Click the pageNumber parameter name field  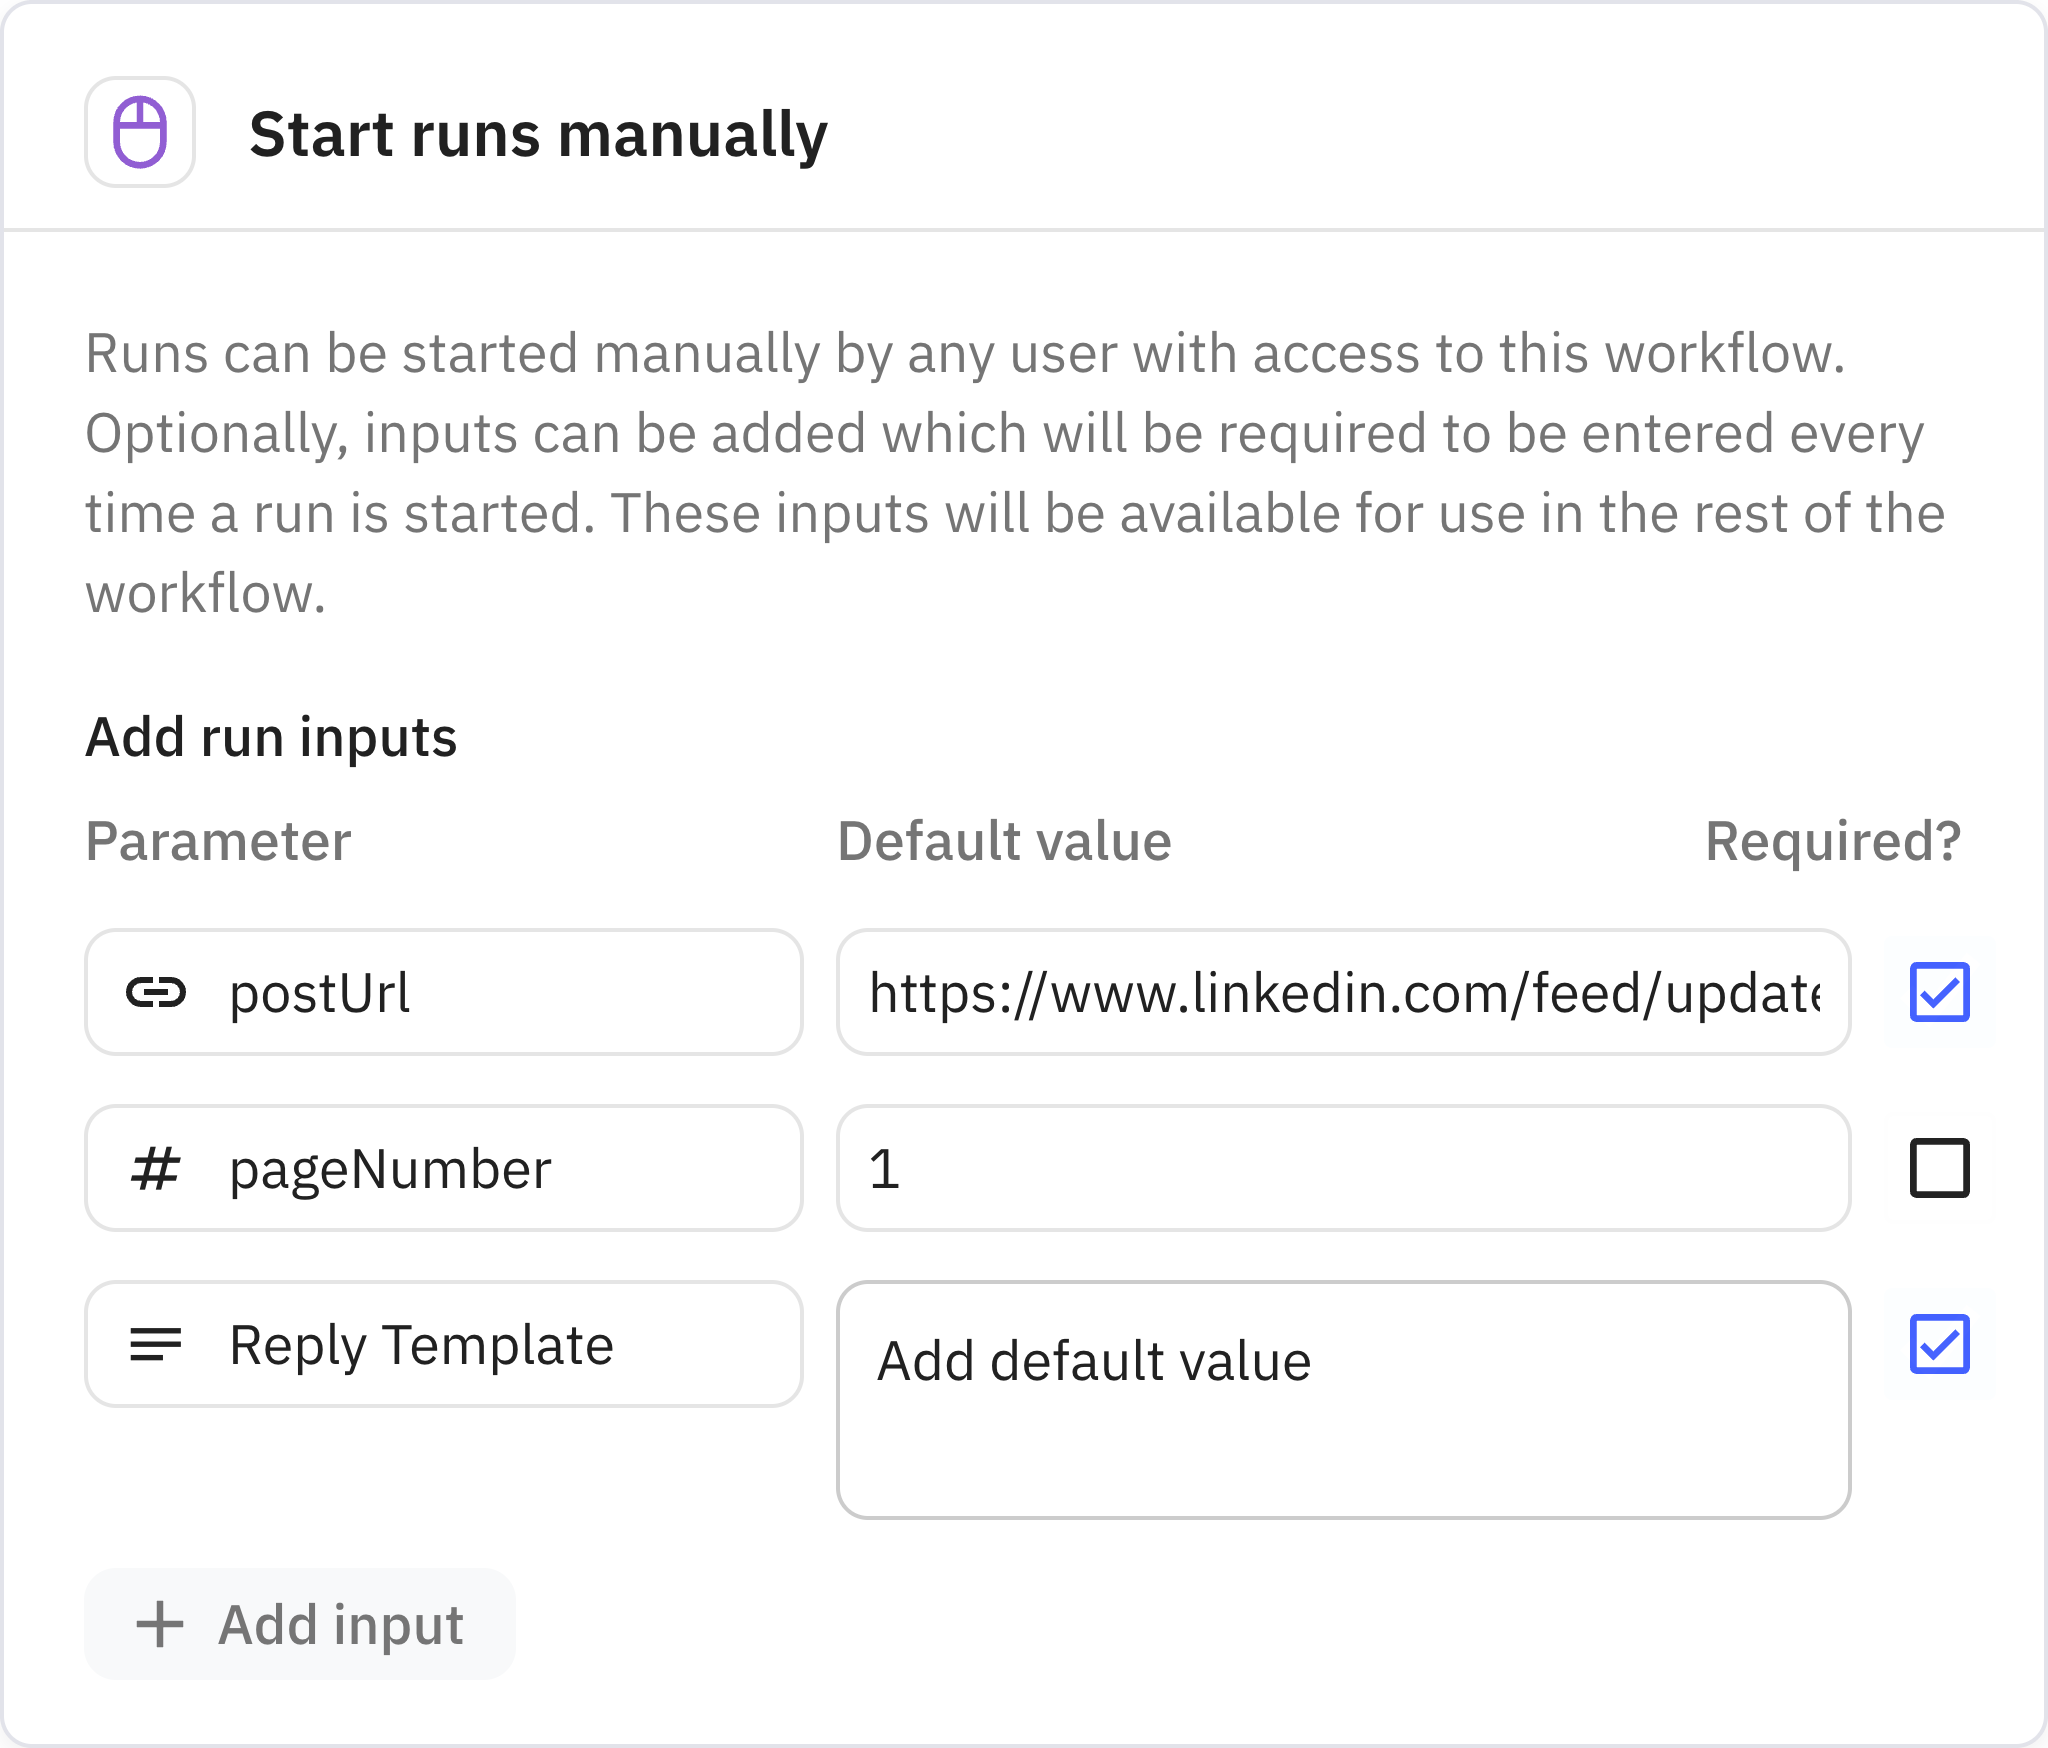tap(500, 1169)
